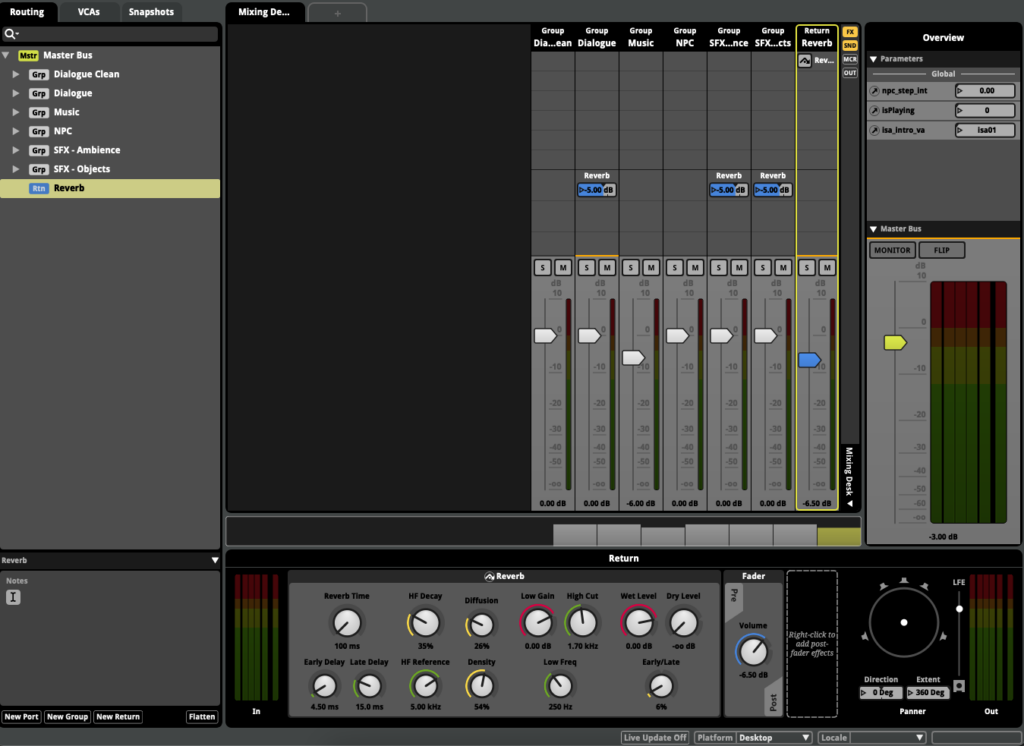1024x746 pixels.
Task: Click the Mstr badge of Master Bus
Action: (28, 55)
